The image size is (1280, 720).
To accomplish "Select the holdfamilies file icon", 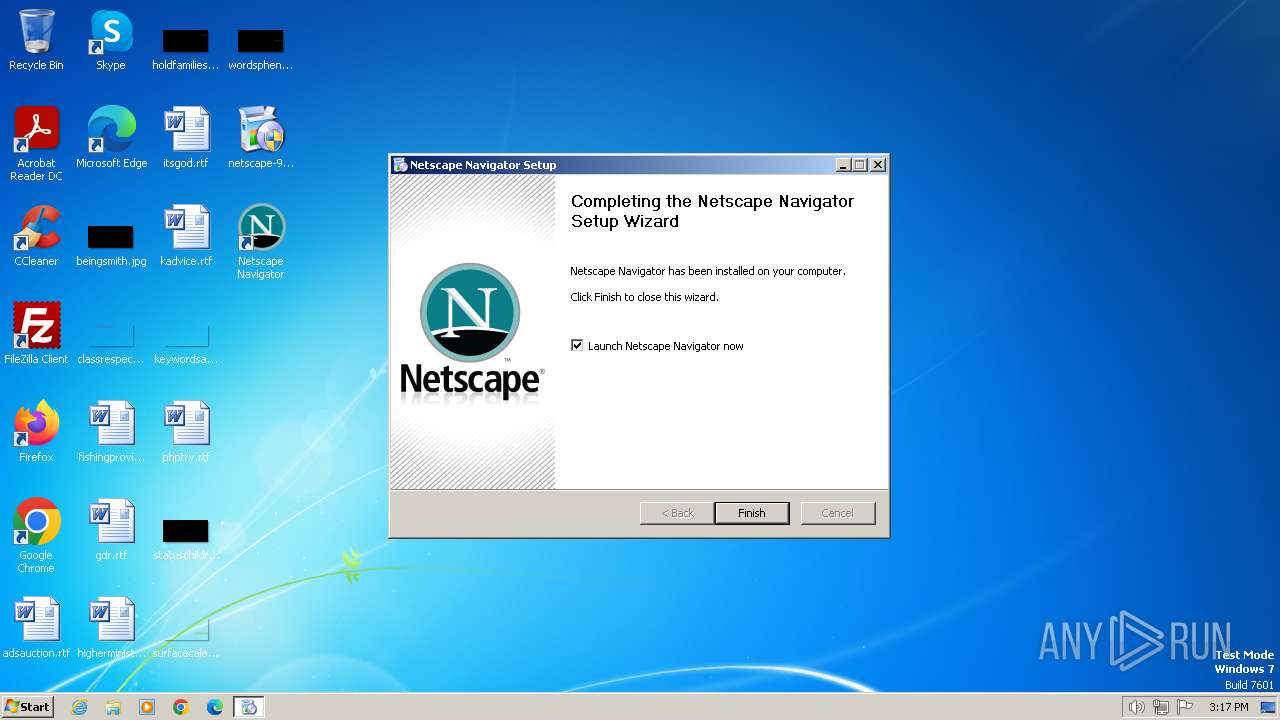I will (x=186, y=48).
